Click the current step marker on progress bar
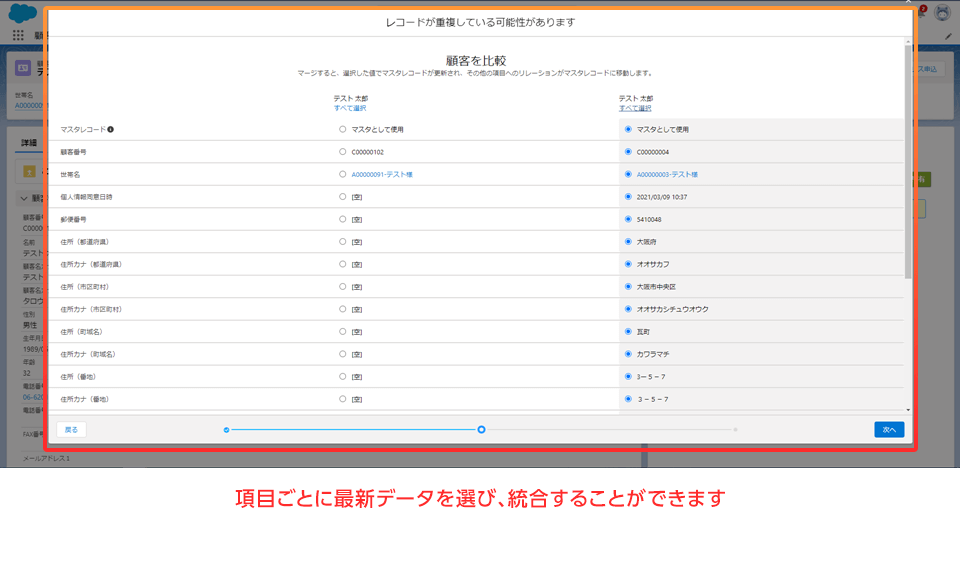The height and width of the screenshot is (570, 960). (481, 429)
